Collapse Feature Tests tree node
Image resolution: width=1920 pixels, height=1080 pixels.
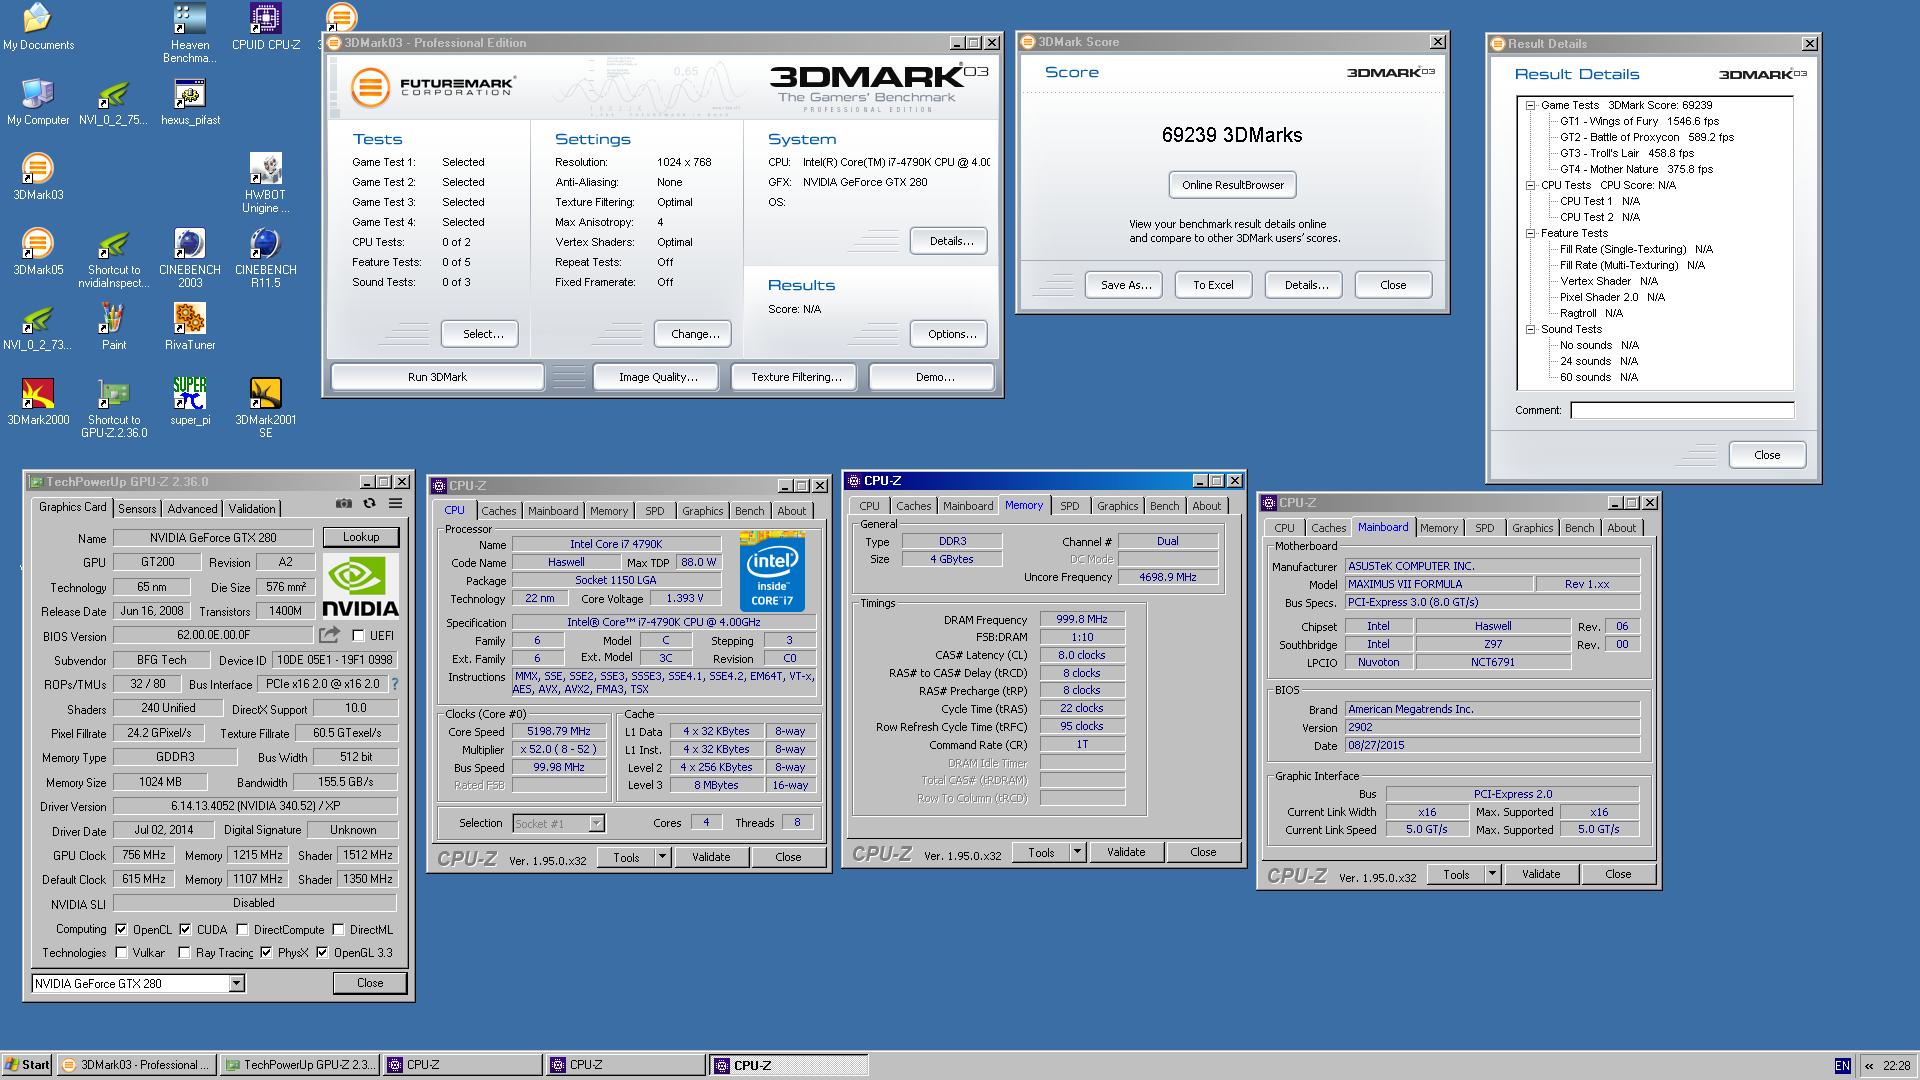[x=1530, y=233]
